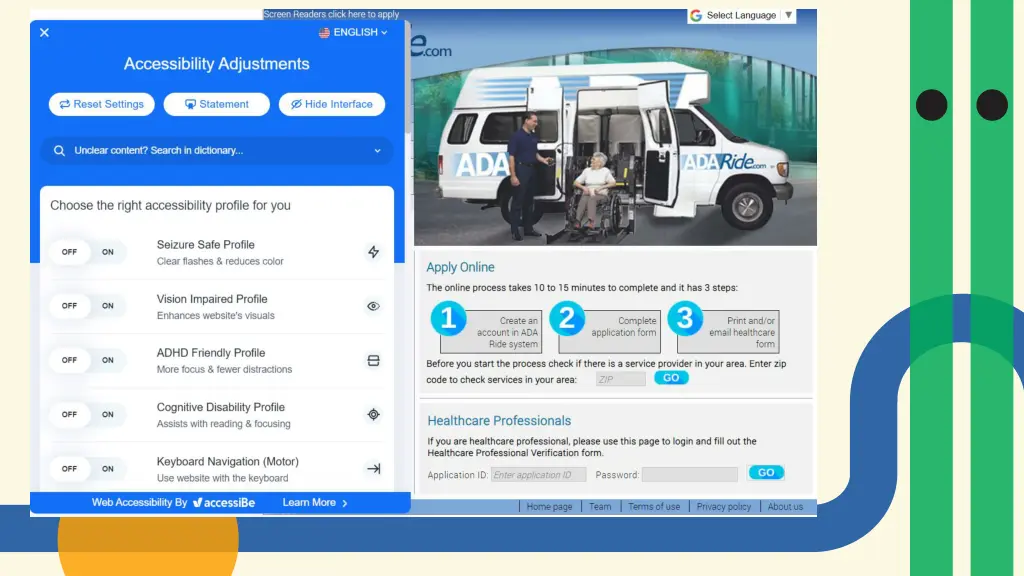The width and height of the screenshot is (1024, 576).
Task: Turn OFF Keyboard Navigation (Motor)
Action: [x=69, y=468]
